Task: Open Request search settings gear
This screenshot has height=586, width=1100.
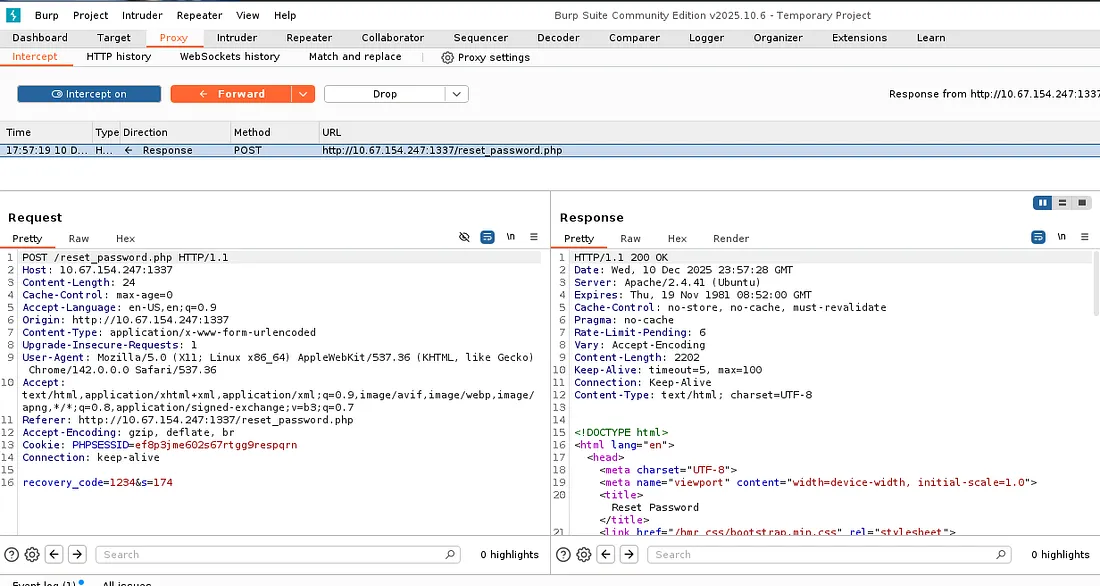Action: [x=32, y=554]
